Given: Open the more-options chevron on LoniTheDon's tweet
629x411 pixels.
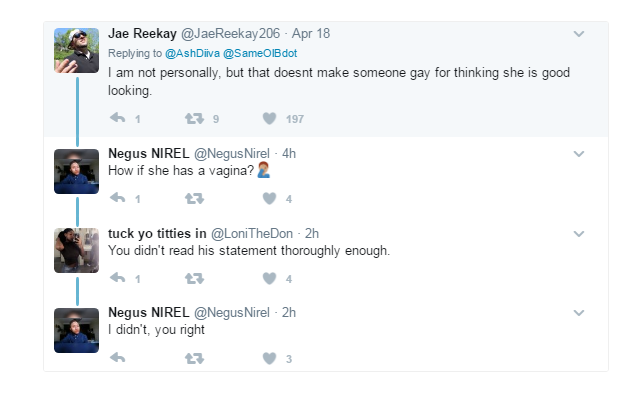Looking at the screenshot, I should (578, 234).
